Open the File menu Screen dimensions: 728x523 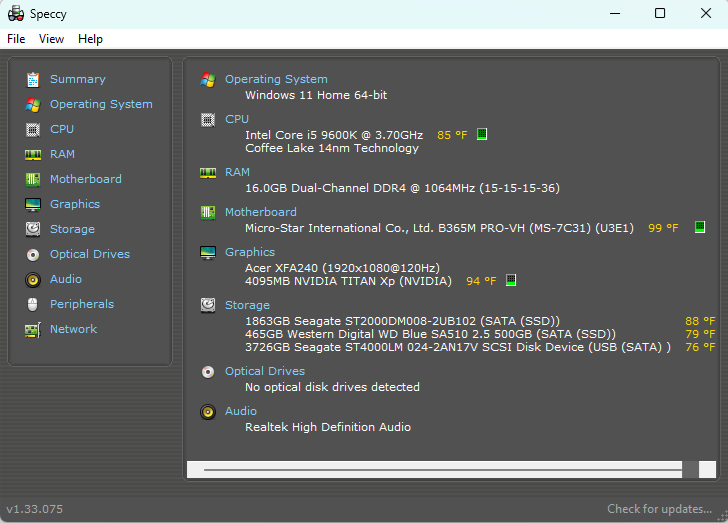click(16, 39)
